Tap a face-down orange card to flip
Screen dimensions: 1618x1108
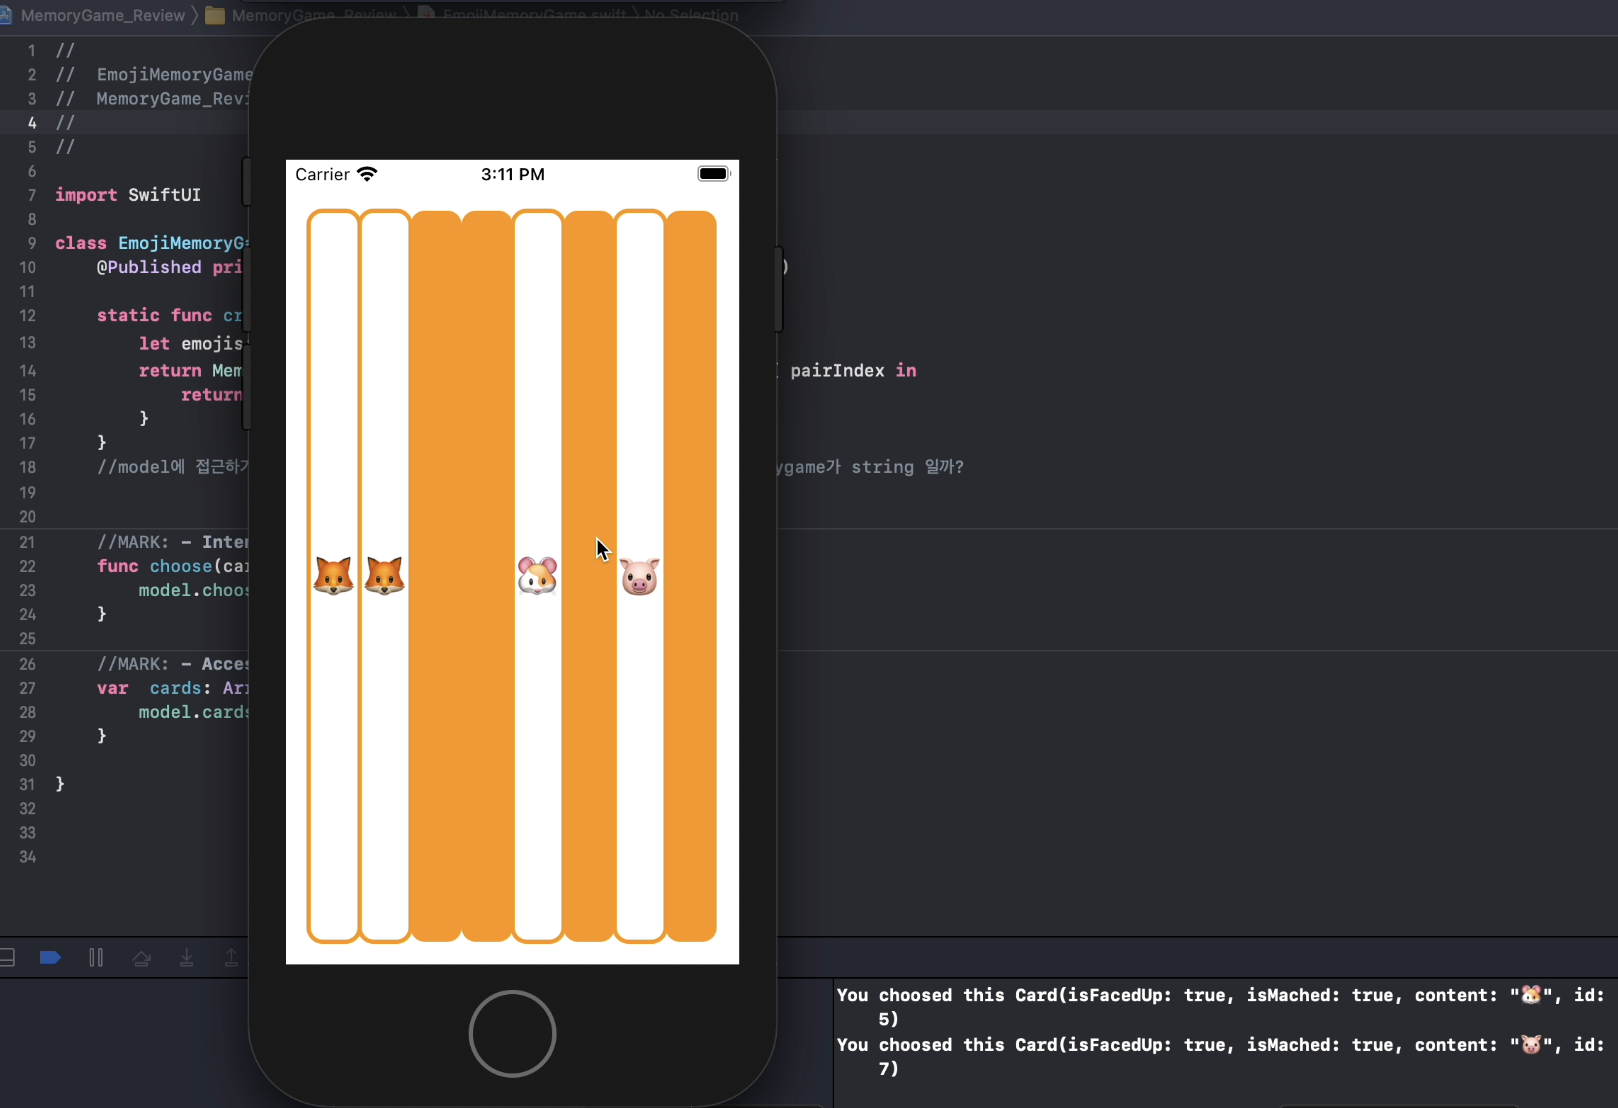437,573
